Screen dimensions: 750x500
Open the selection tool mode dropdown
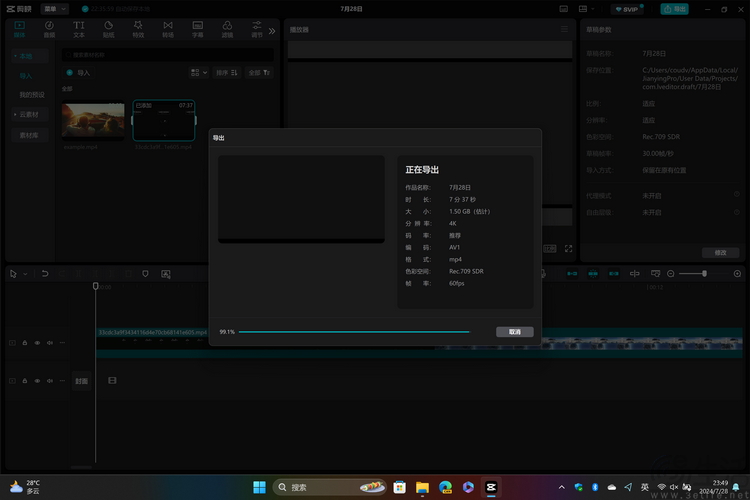point(25,274)
